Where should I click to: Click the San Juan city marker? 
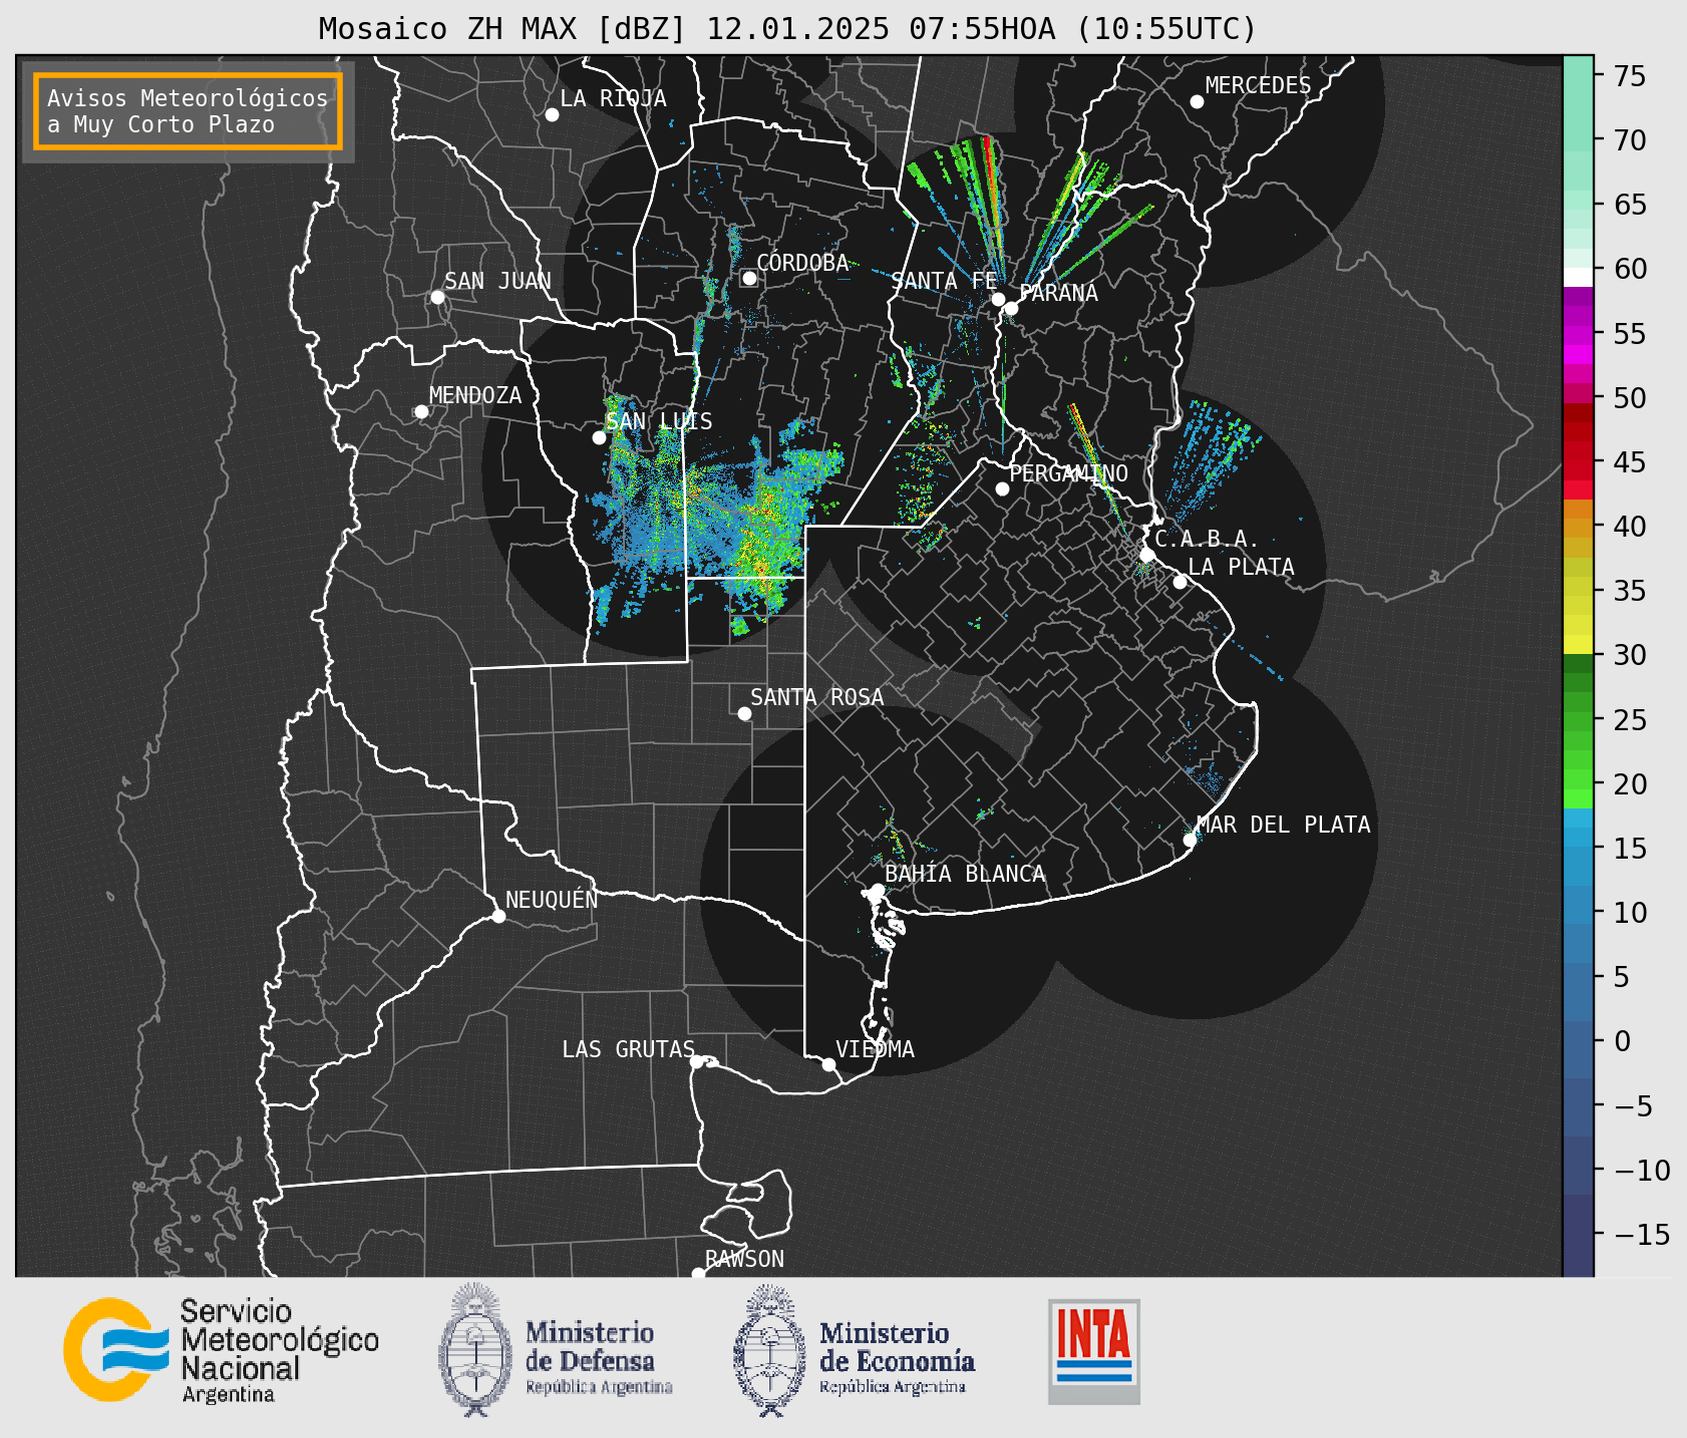437,297
